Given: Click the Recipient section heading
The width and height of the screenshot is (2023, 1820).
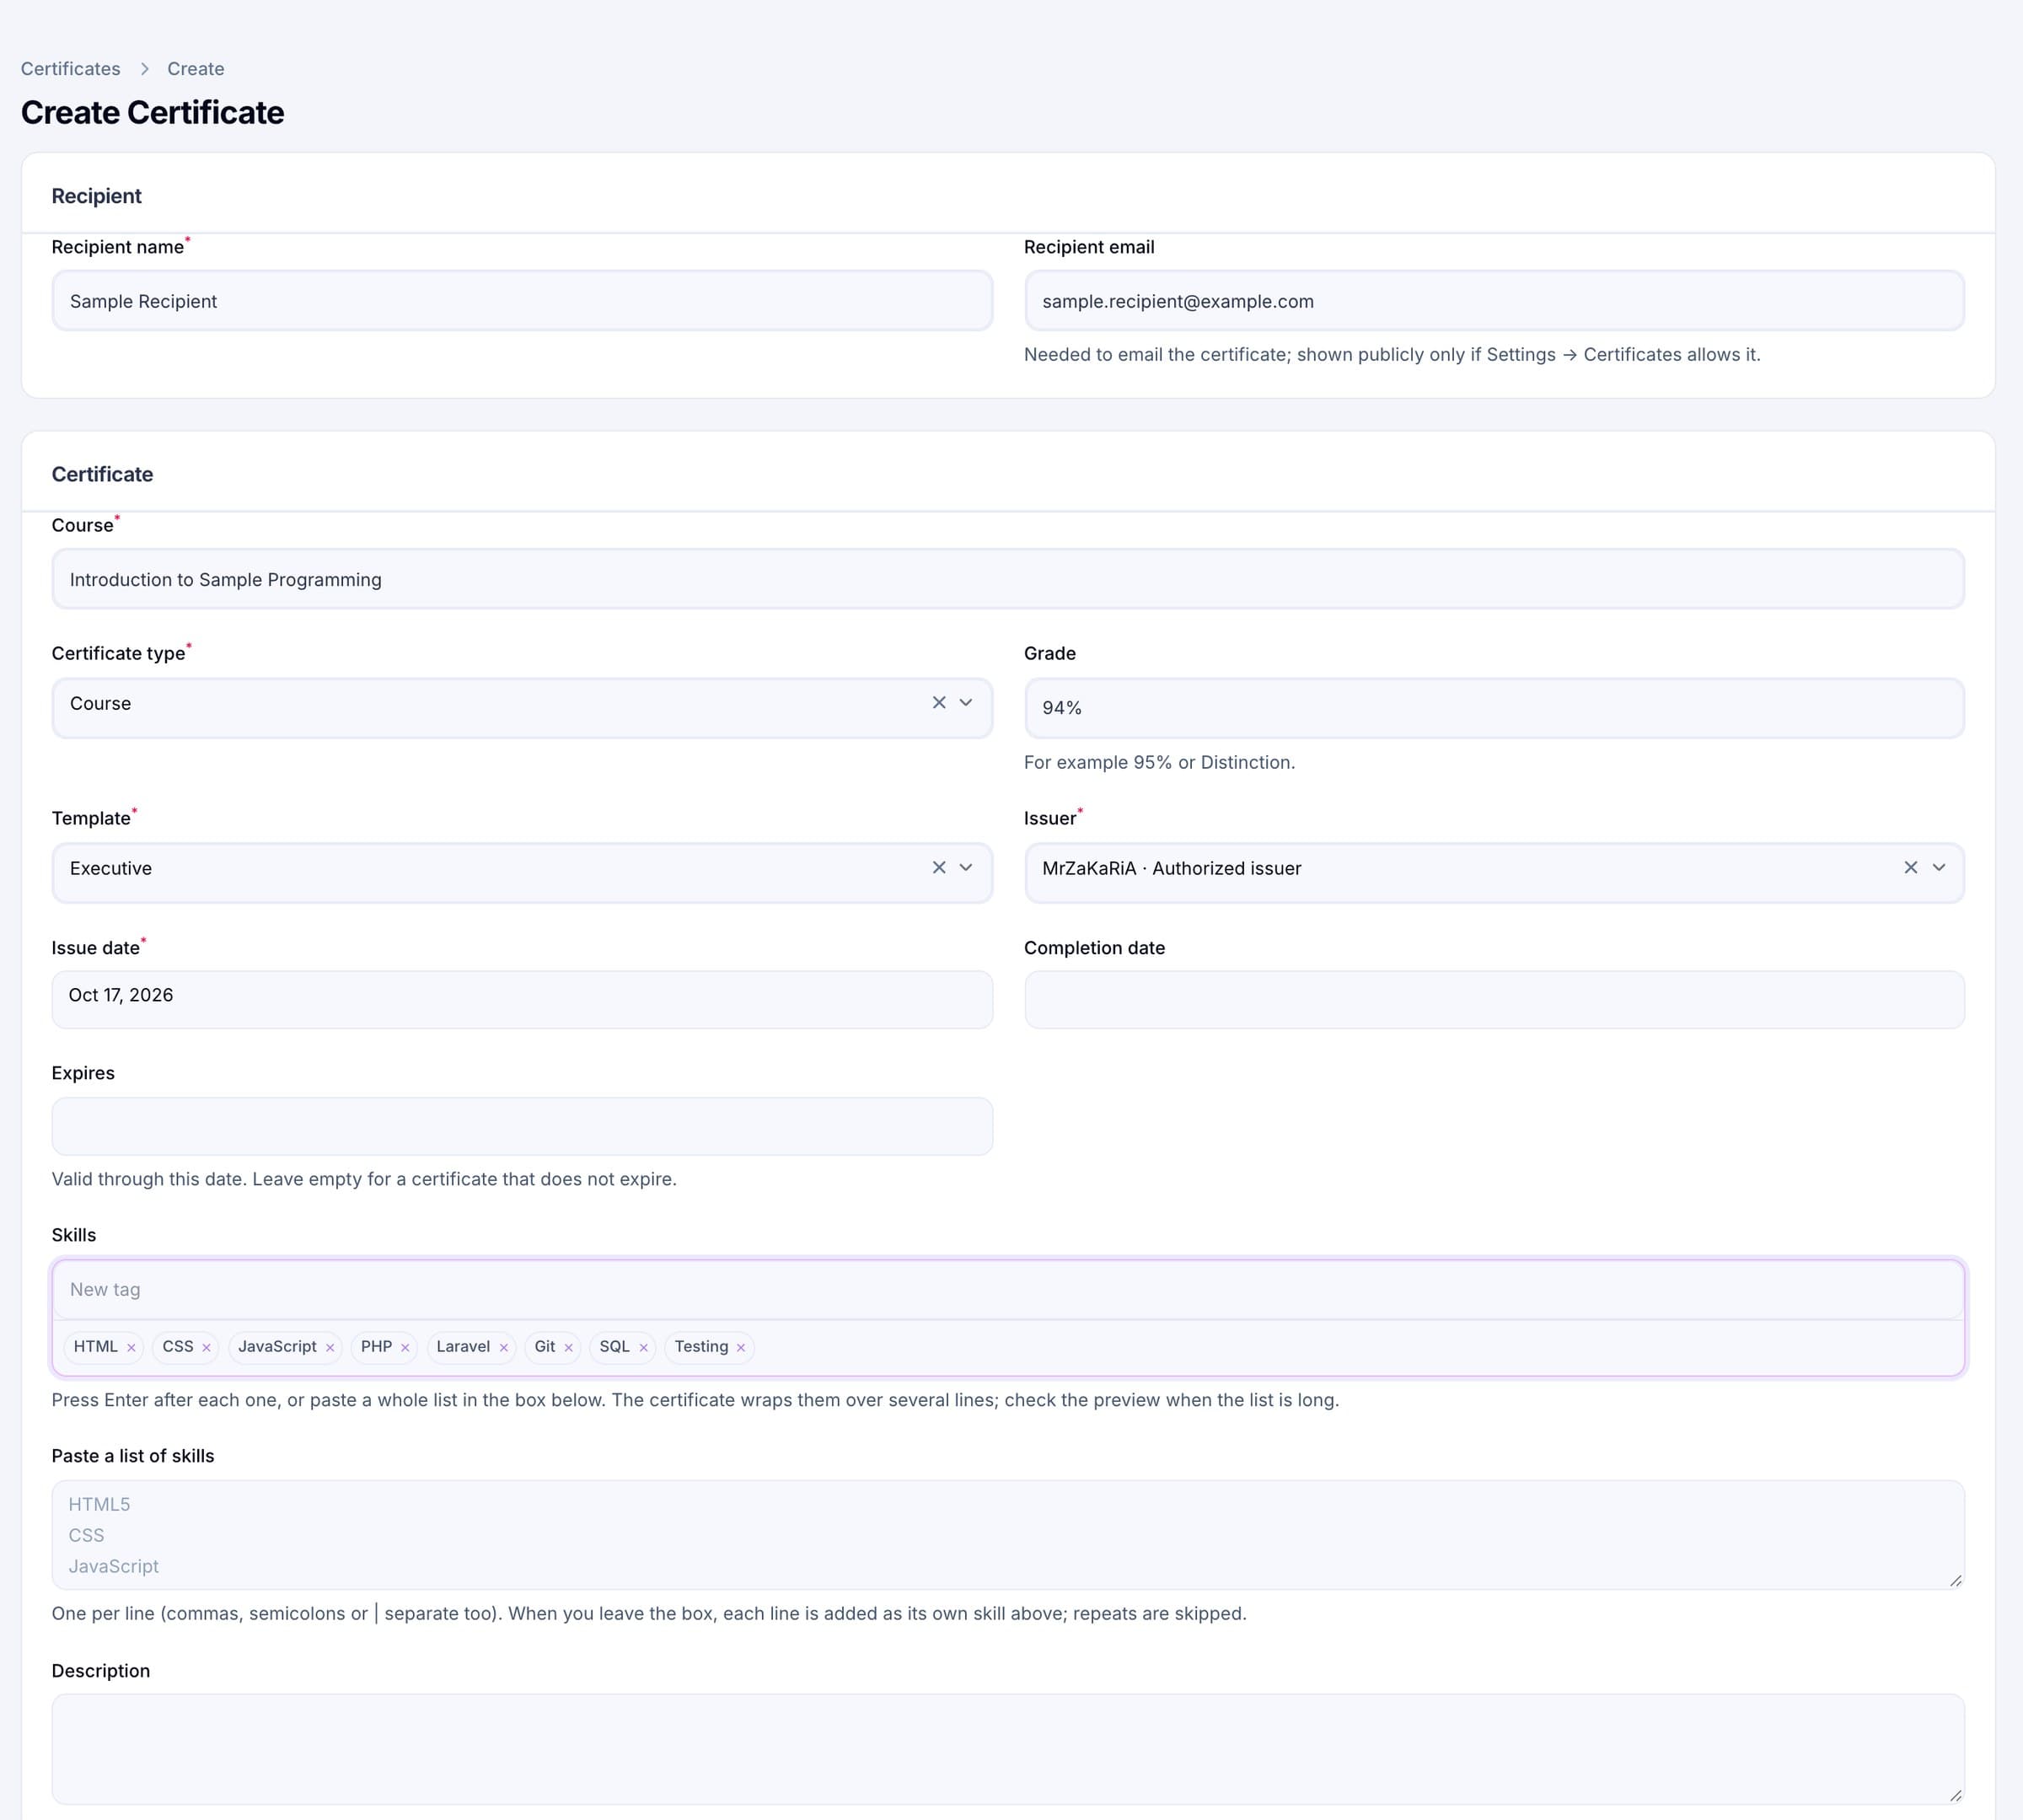Looking at the screenshot, I should pos(97,196).
